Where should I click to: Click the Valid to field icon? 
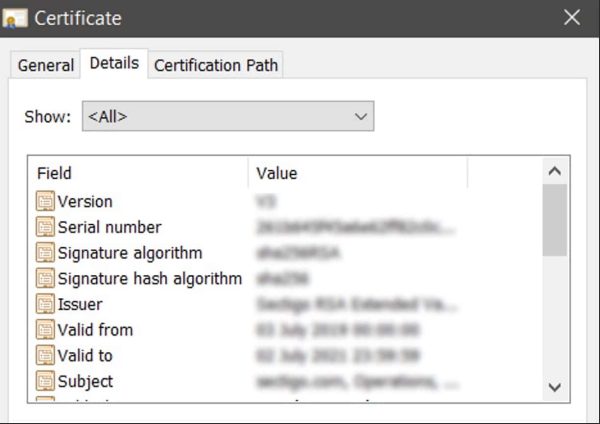[45, 355]
